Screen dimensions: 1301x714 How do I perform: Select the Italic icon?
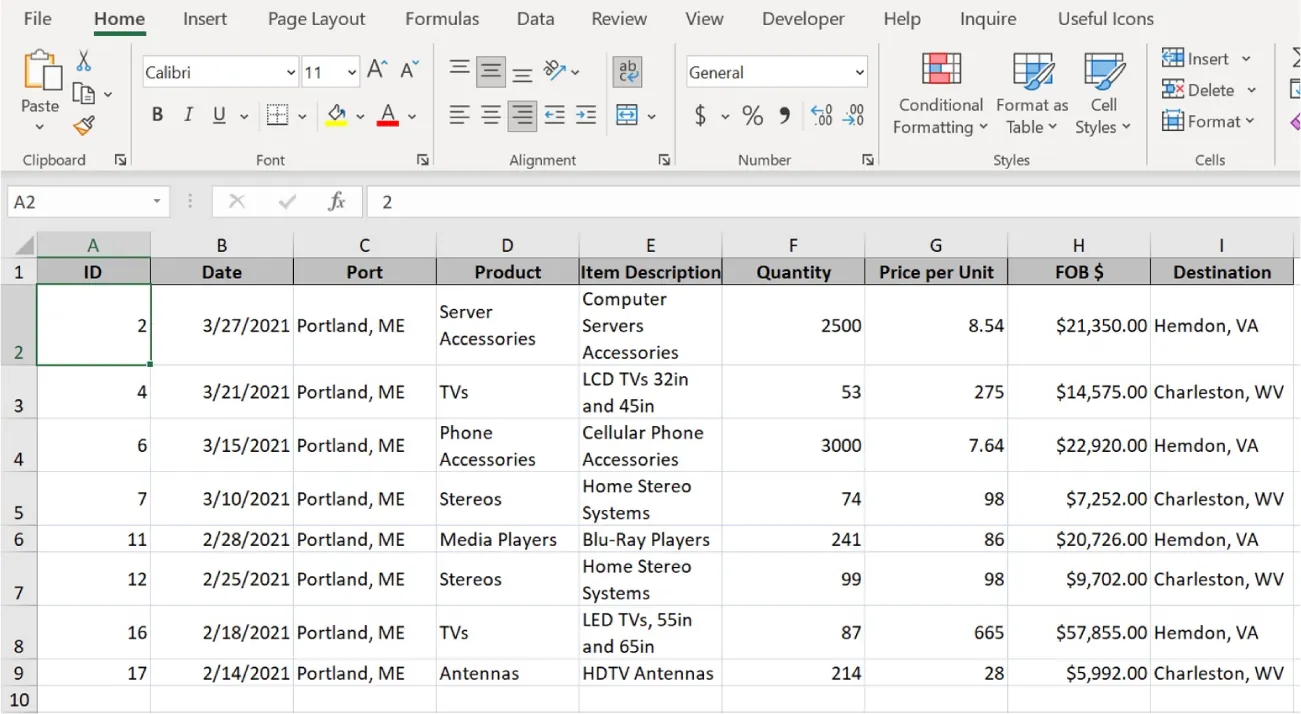click(x=187, y=114)
